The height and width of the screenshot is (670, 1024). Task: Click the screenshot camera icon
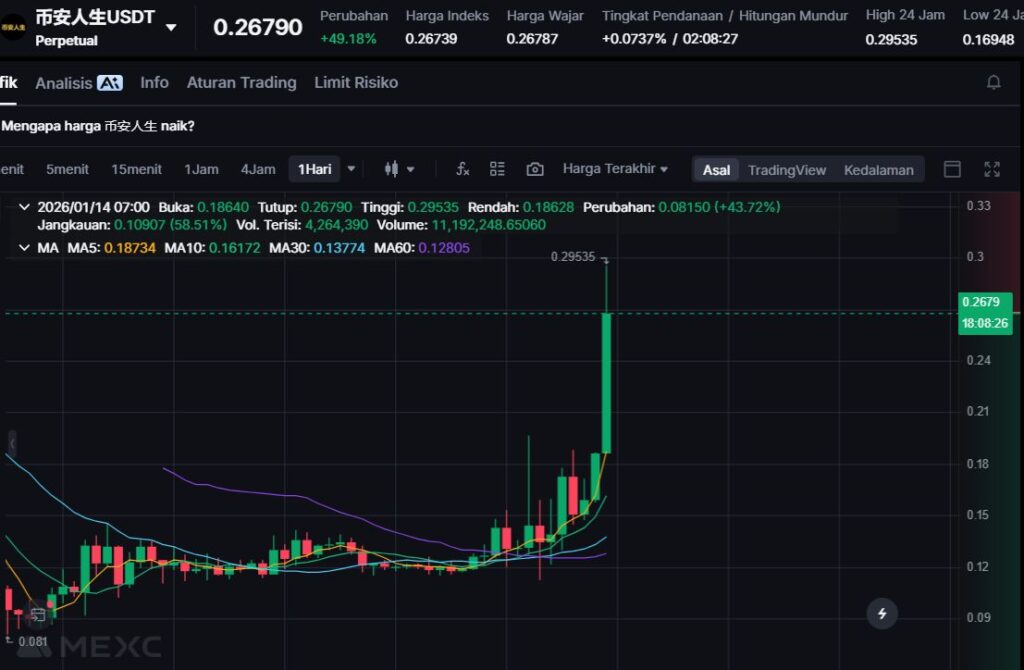pyautogui.click(x=535, y=169)
